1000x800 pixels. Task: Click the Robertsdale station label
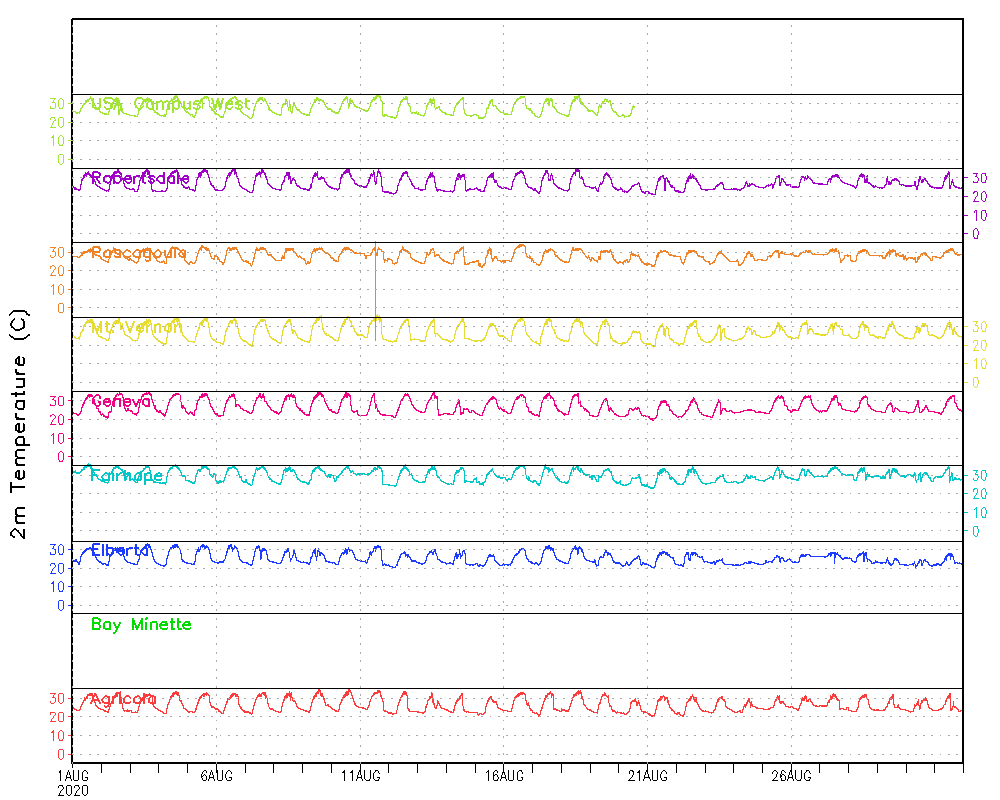[x=140, y=178]
